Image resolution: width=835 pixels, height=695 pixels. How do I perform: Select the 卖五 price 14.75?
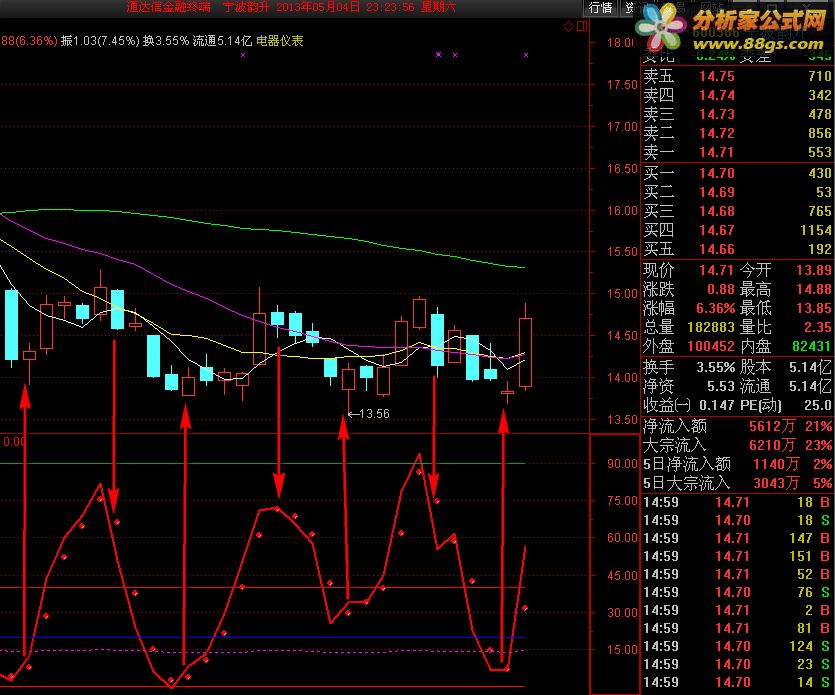click(717, 76)
